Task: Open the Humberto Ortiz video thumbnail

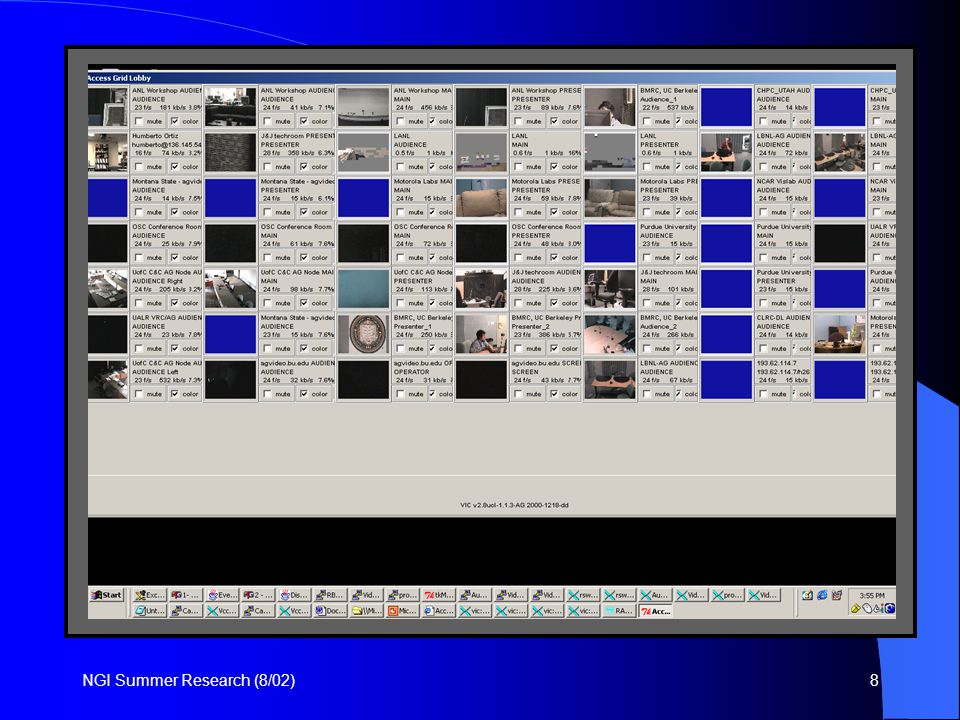Action: [108, 152]
